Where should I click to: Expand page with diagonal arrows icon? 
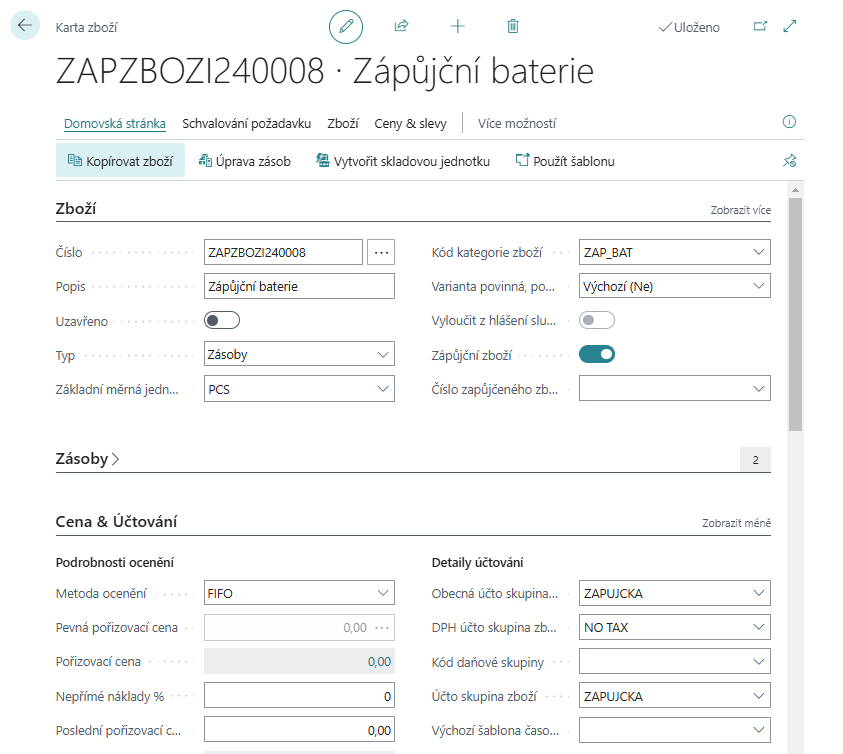(790, 26)
